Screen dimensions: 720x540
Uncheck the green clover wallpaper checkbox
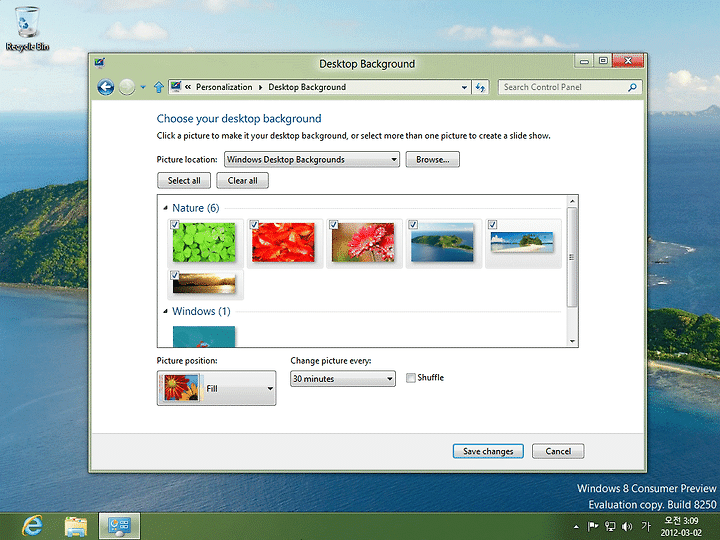[174, 224]
